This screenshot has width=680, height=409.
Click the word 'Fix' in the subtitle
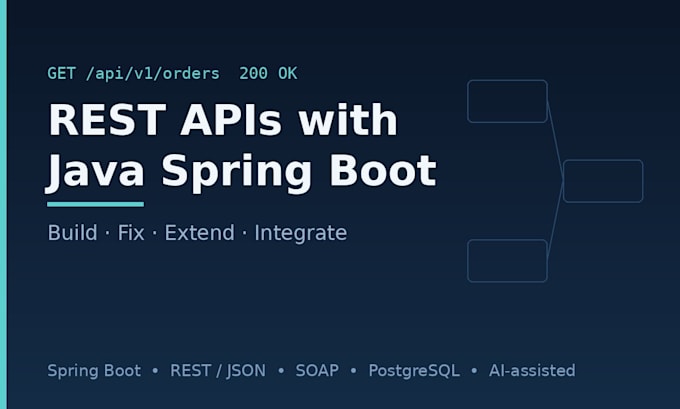[131, 233]
